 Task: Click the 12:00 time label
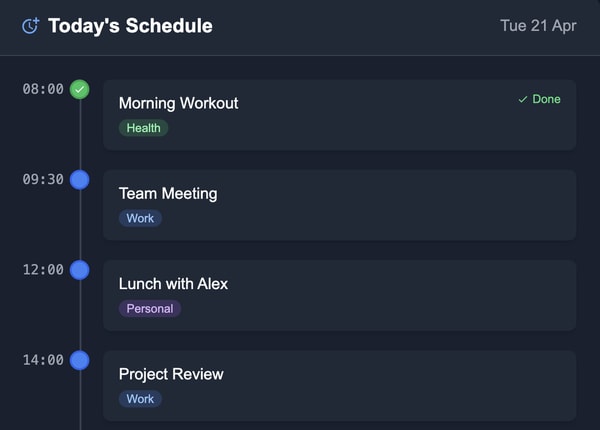43,269
